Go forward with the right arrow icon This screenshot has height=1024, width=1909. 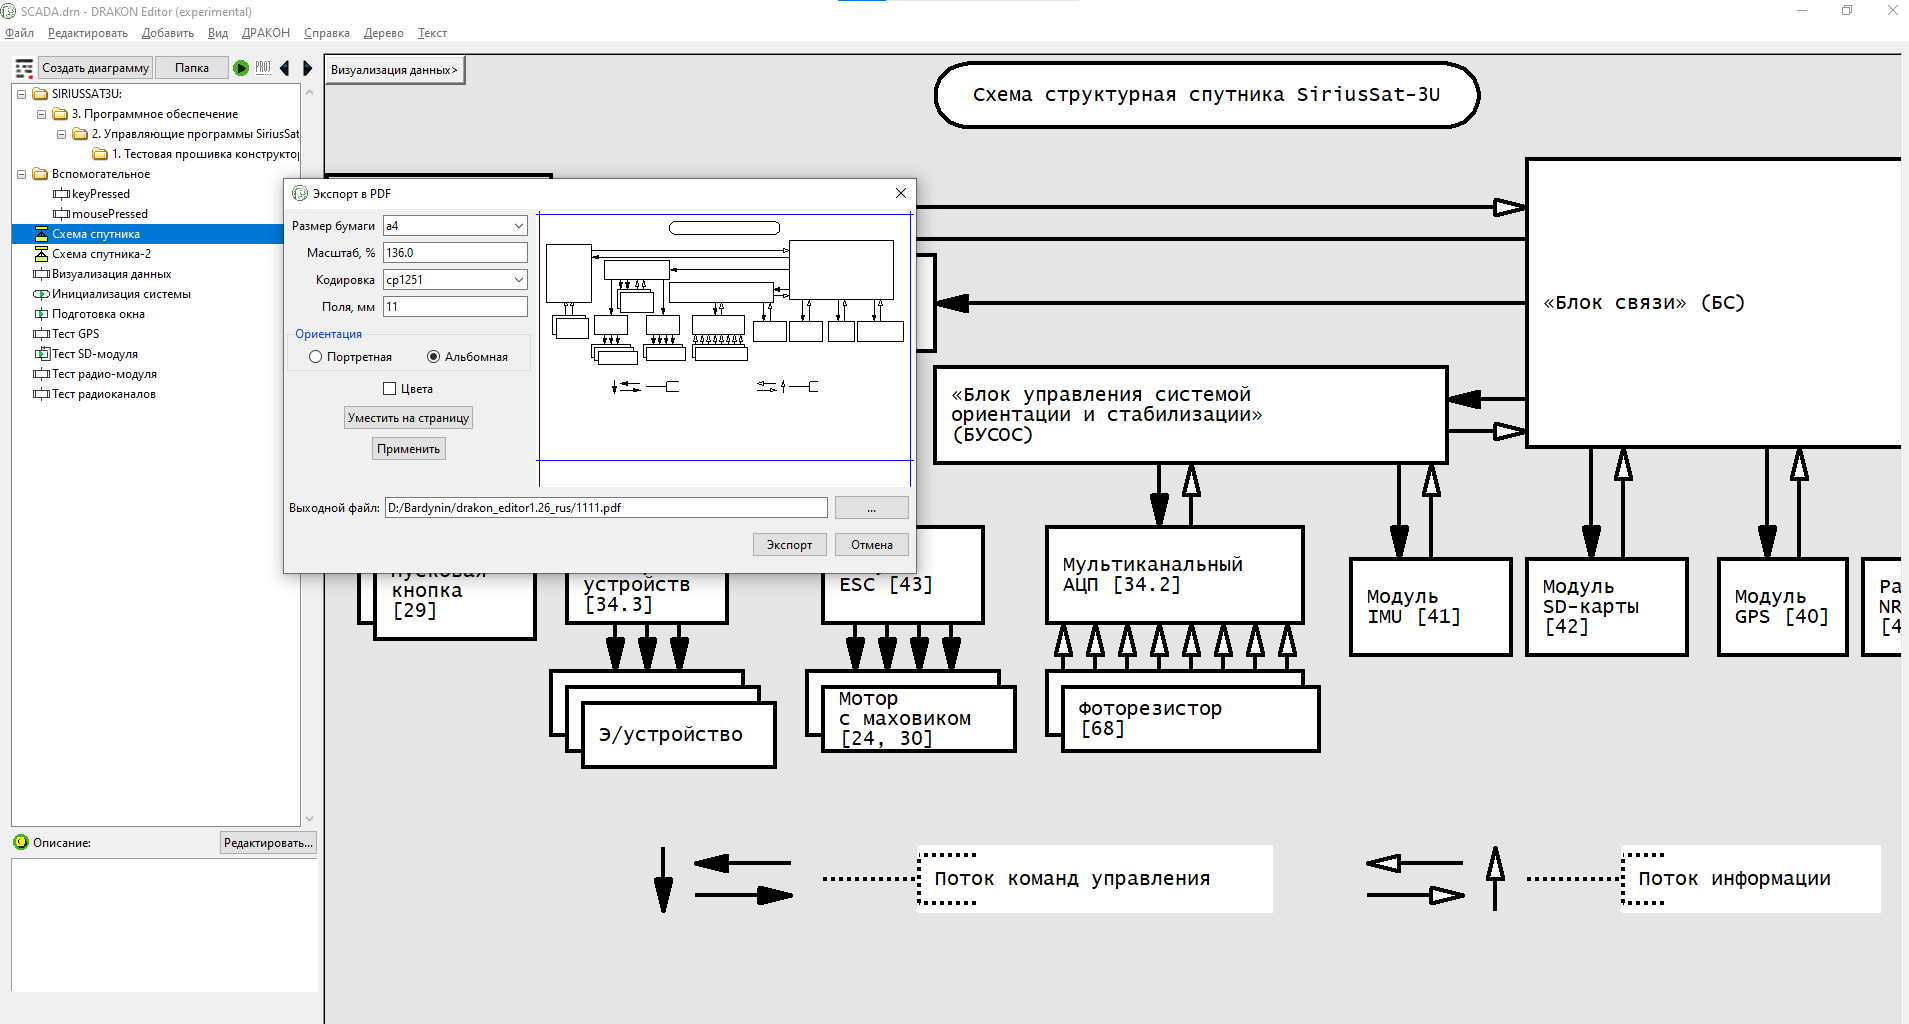tap(307, 68)
